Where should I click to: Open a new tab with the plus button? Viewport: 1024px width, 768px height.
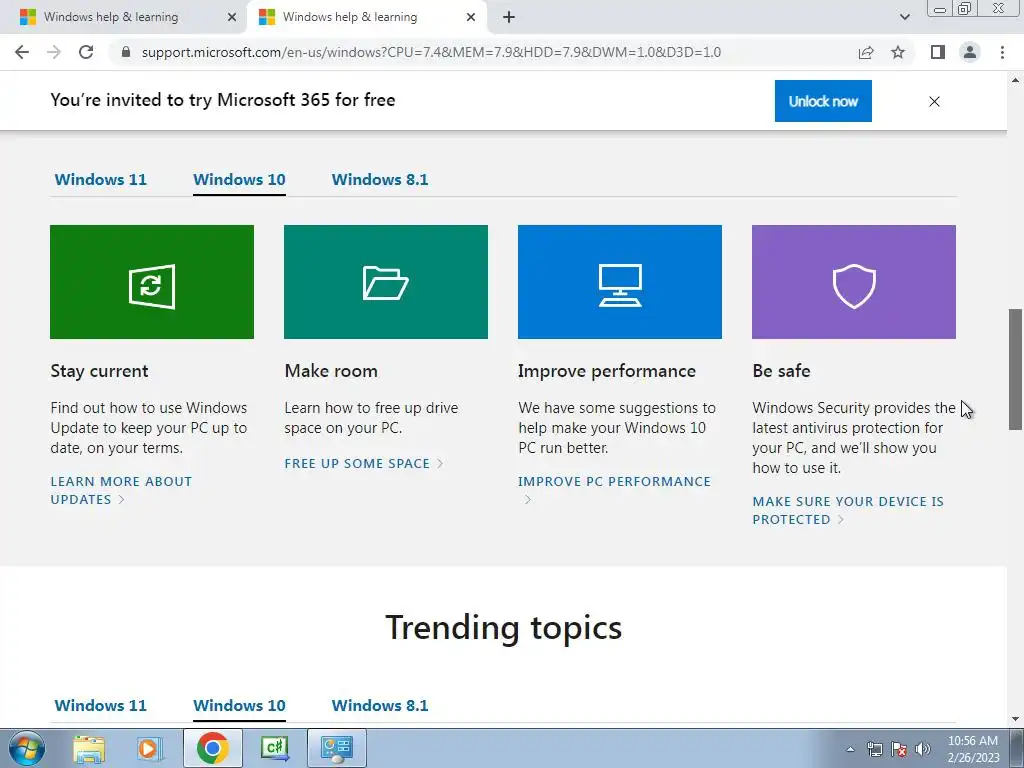pyautogui.click(x=509, y=17)
